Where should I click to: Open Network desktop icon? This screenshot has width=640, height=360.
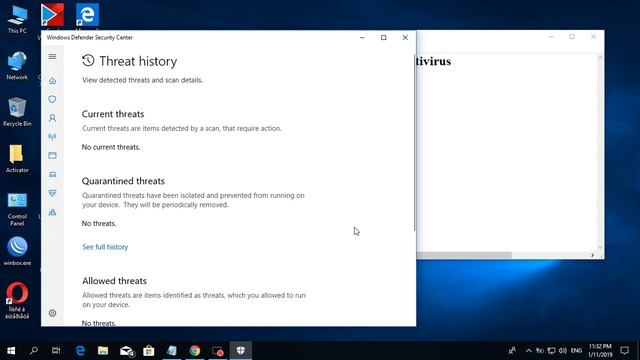coord(17,65)
